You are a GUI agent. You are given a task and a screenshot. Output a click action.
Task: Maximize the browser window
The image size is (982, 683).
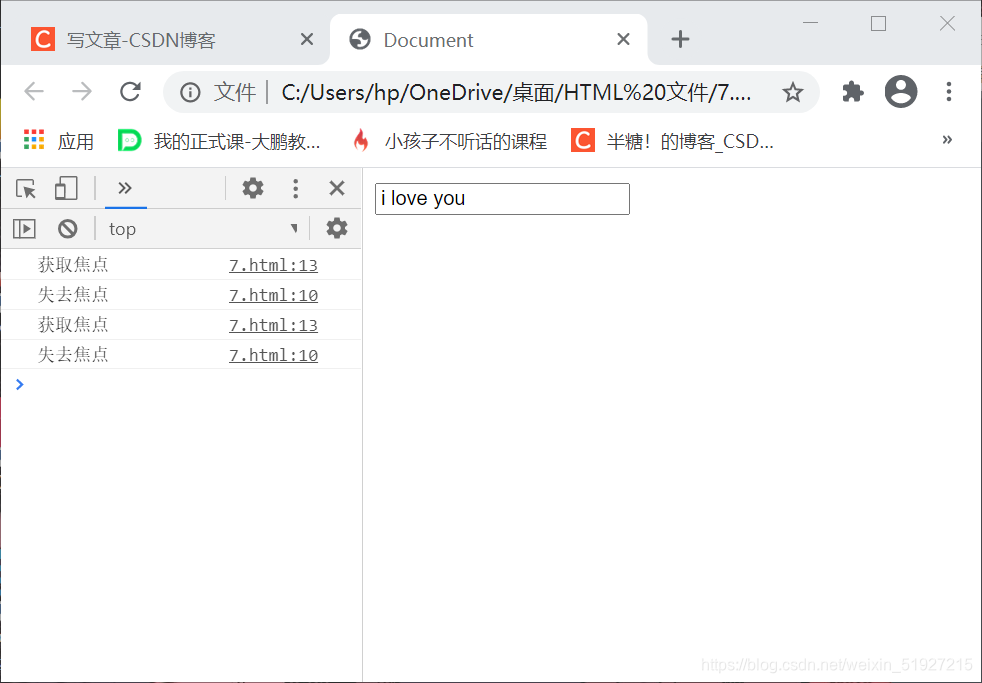879,24
